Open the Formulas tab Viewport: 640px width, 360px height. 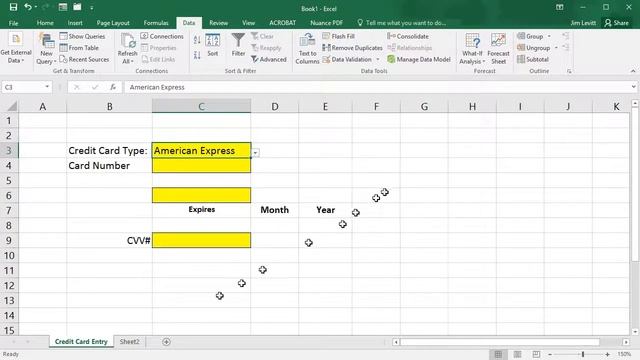(156, 23)
